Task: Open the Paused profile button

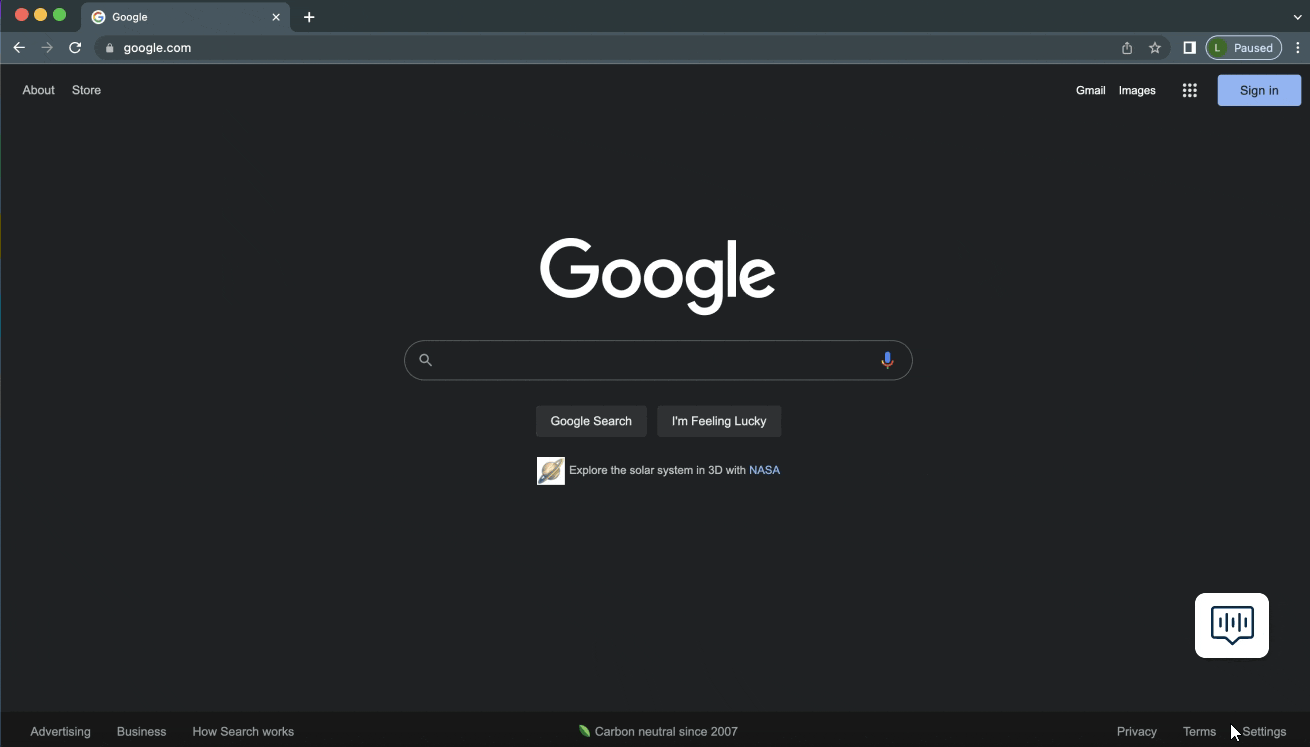Action: (x=1244, y=48)
